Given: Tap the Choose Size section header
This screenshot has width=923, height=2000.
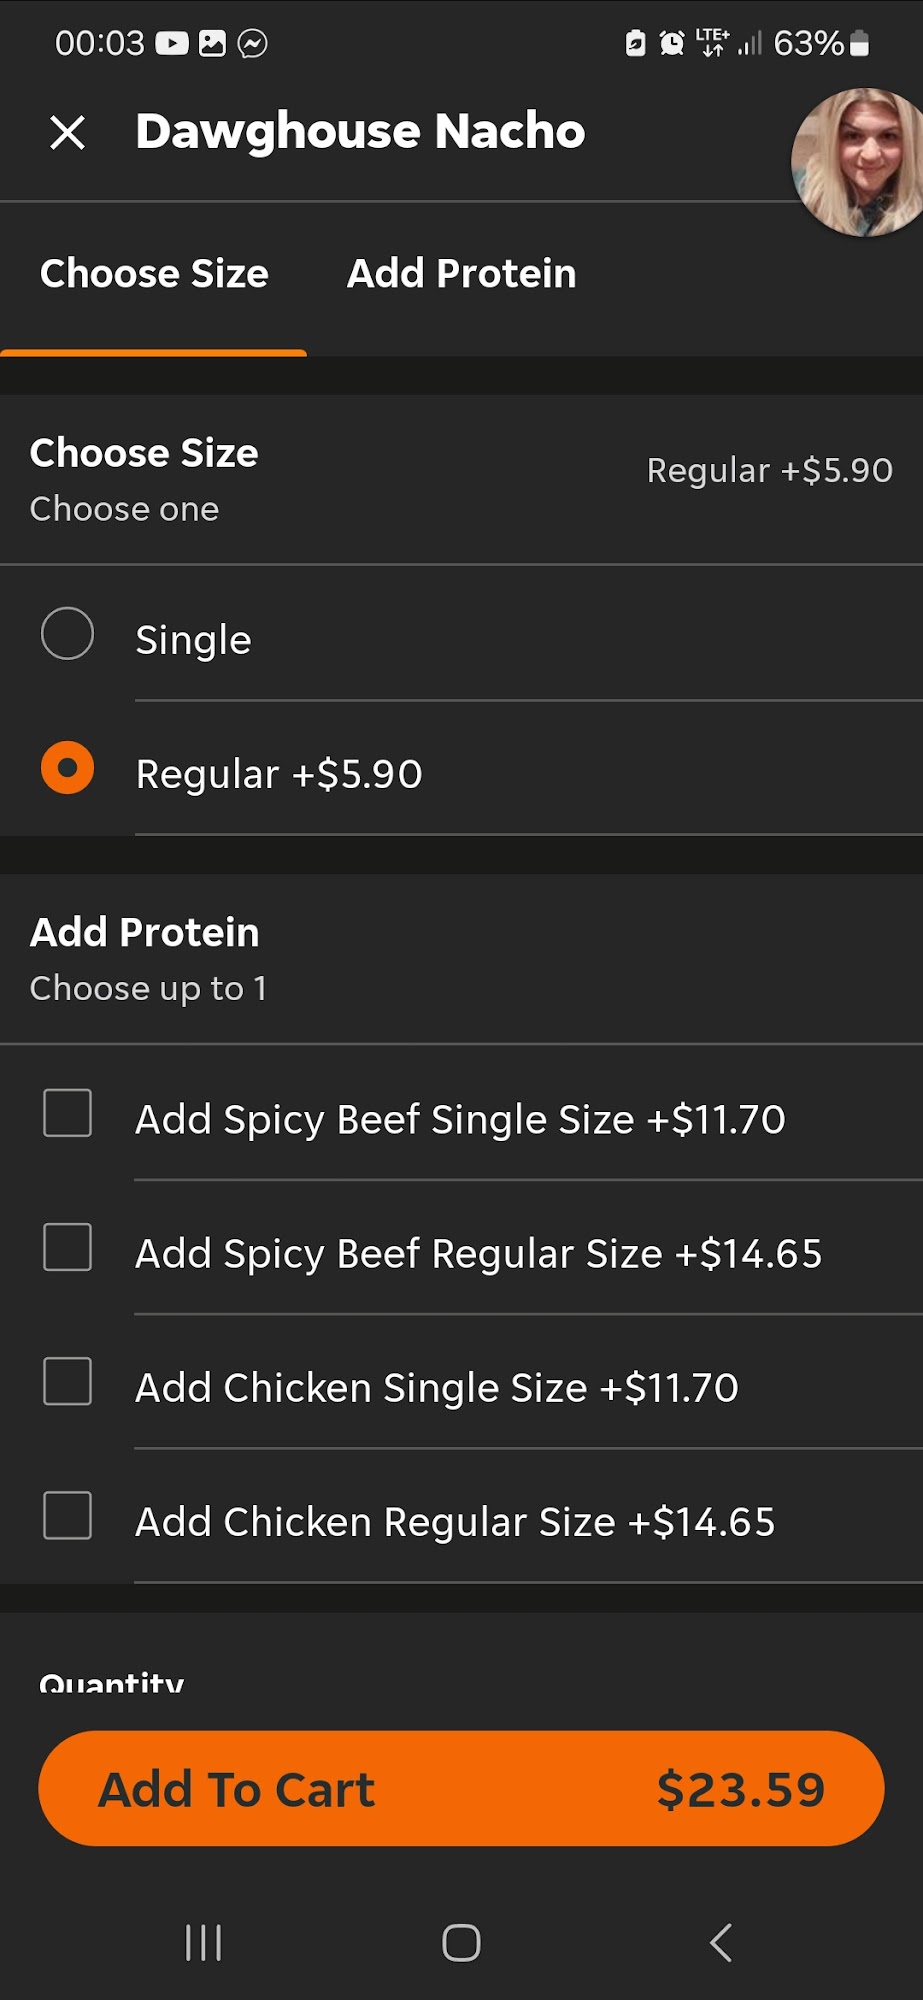Looking at the screenshot, I should click(144, 454).
